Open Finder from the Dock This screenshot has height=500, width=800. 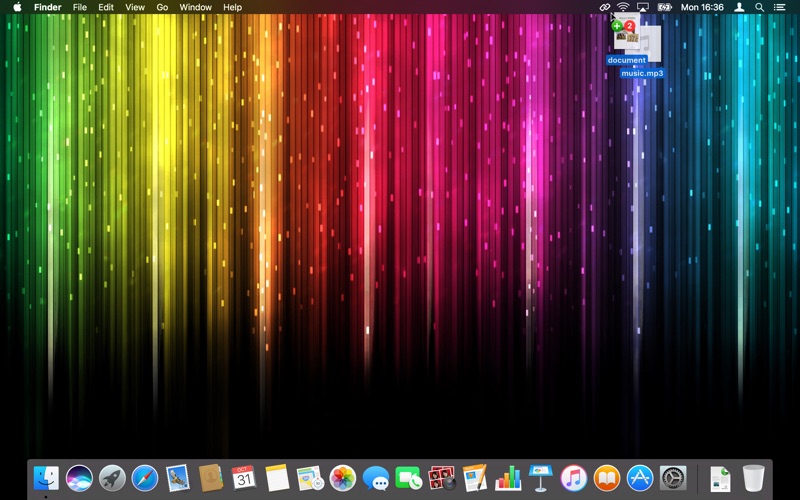tap(46, 479)
